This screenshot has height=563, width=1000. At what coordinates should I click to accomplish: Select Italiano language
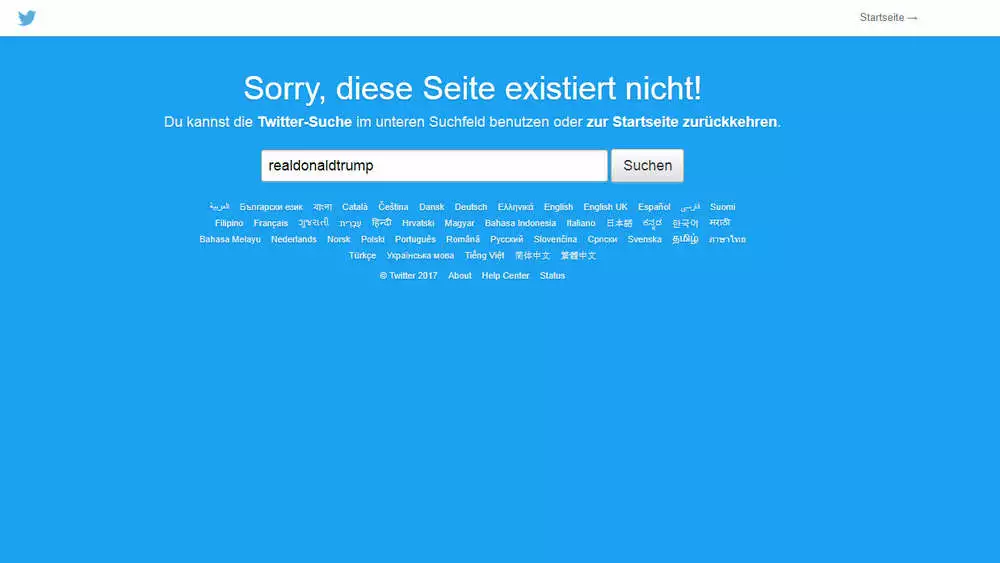(580, 223)
